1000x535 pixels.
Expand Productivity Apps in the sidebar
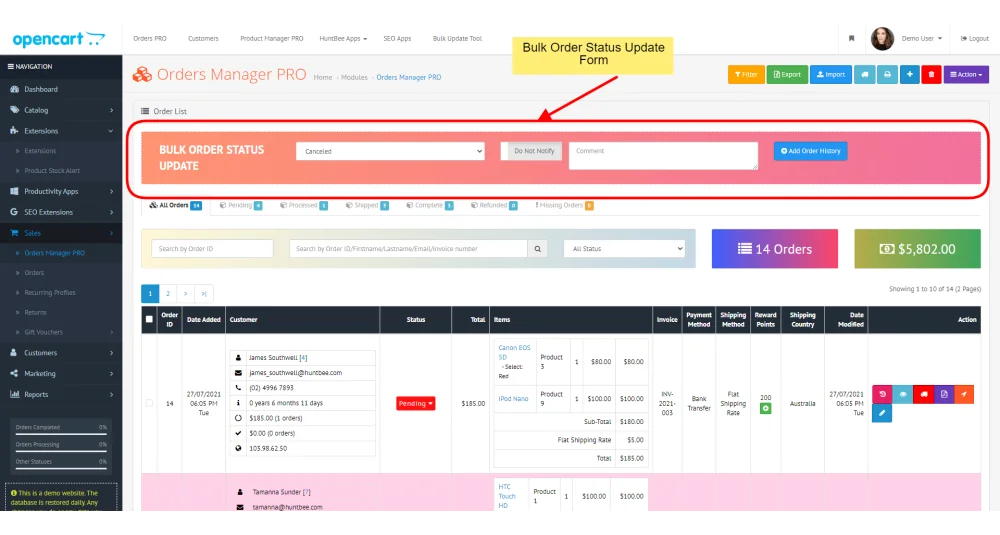[61, 191]
